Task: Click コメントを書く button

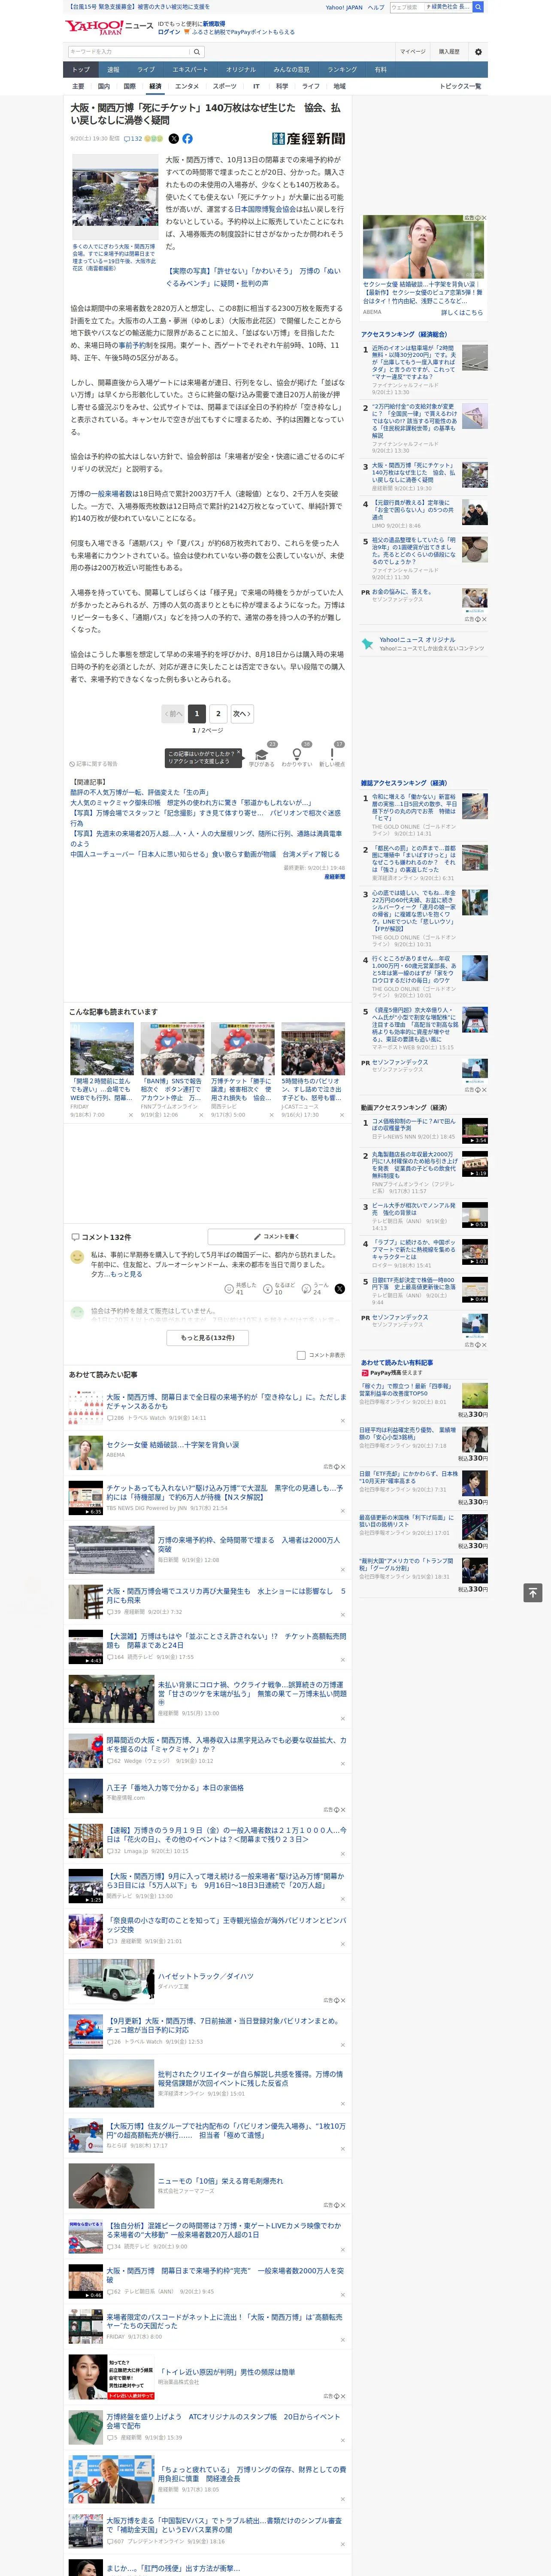Action: [276, 1237]
